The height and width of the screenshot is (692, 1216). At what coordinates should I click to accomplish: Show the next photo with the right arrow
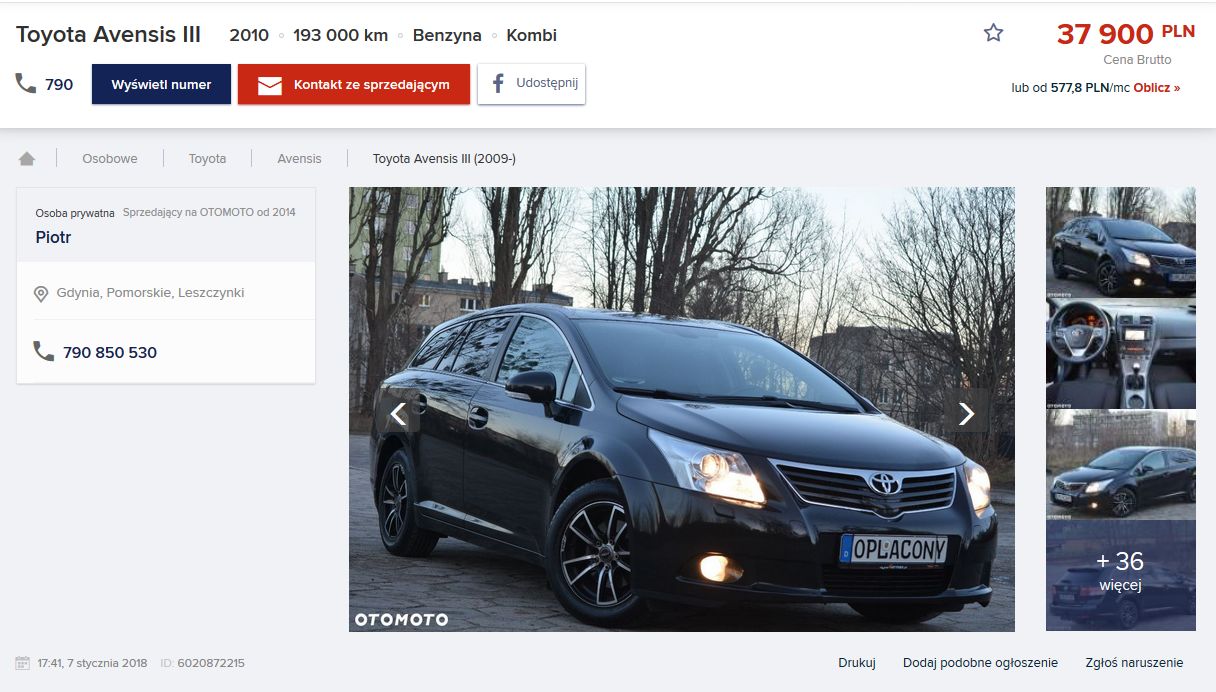pos(966,413)
